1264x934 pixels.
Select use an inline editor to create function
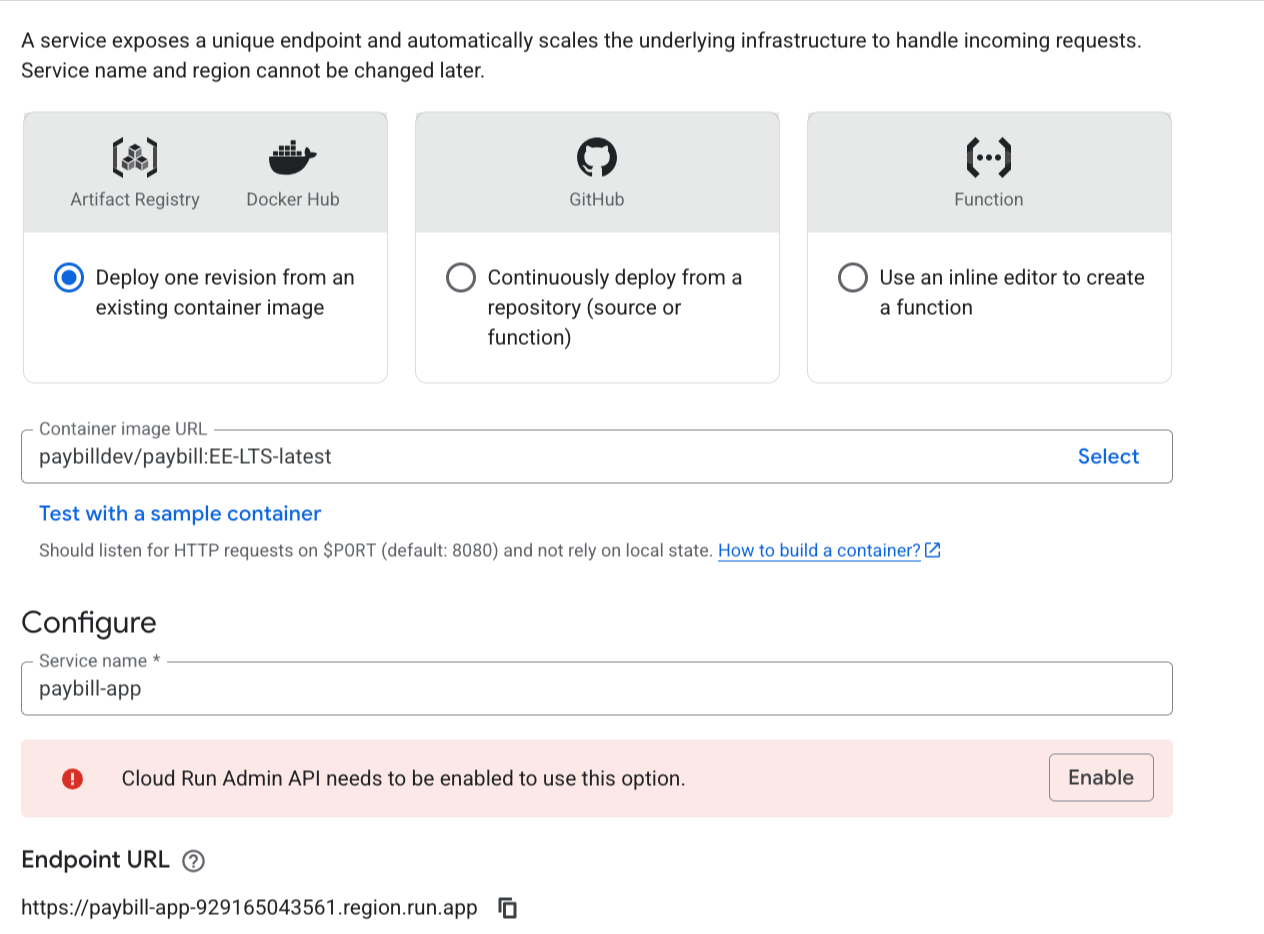pyautogui.click(x=852, y=278)
